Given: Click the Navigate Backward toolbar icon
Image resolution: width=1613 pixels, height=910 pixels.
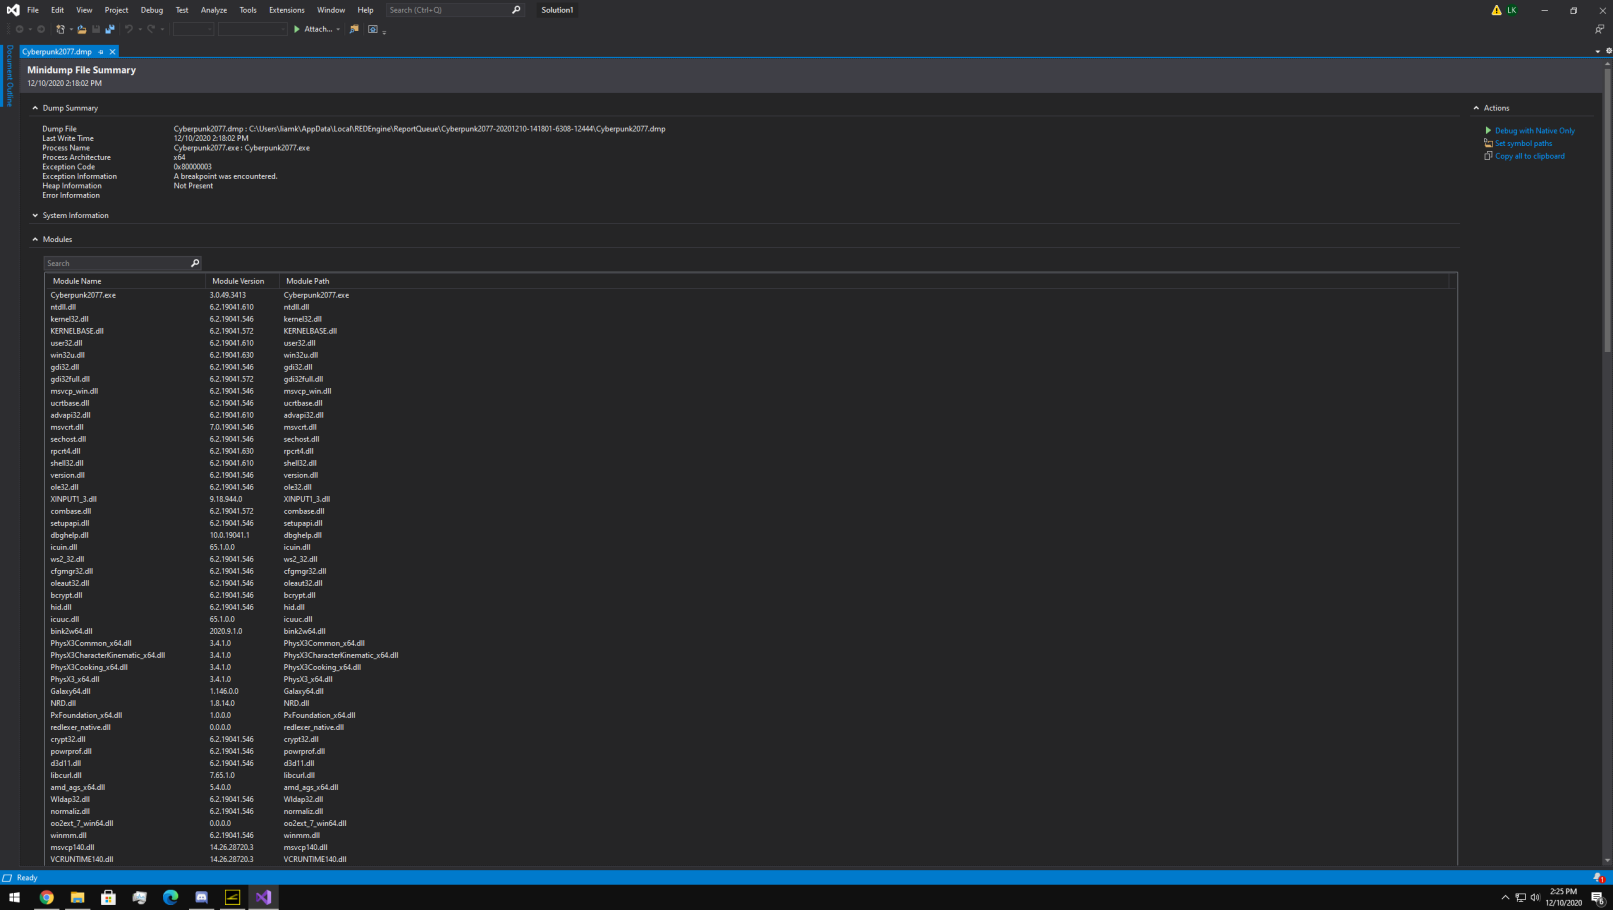Looking at the screenshot, I should click(x=19, y=29).
